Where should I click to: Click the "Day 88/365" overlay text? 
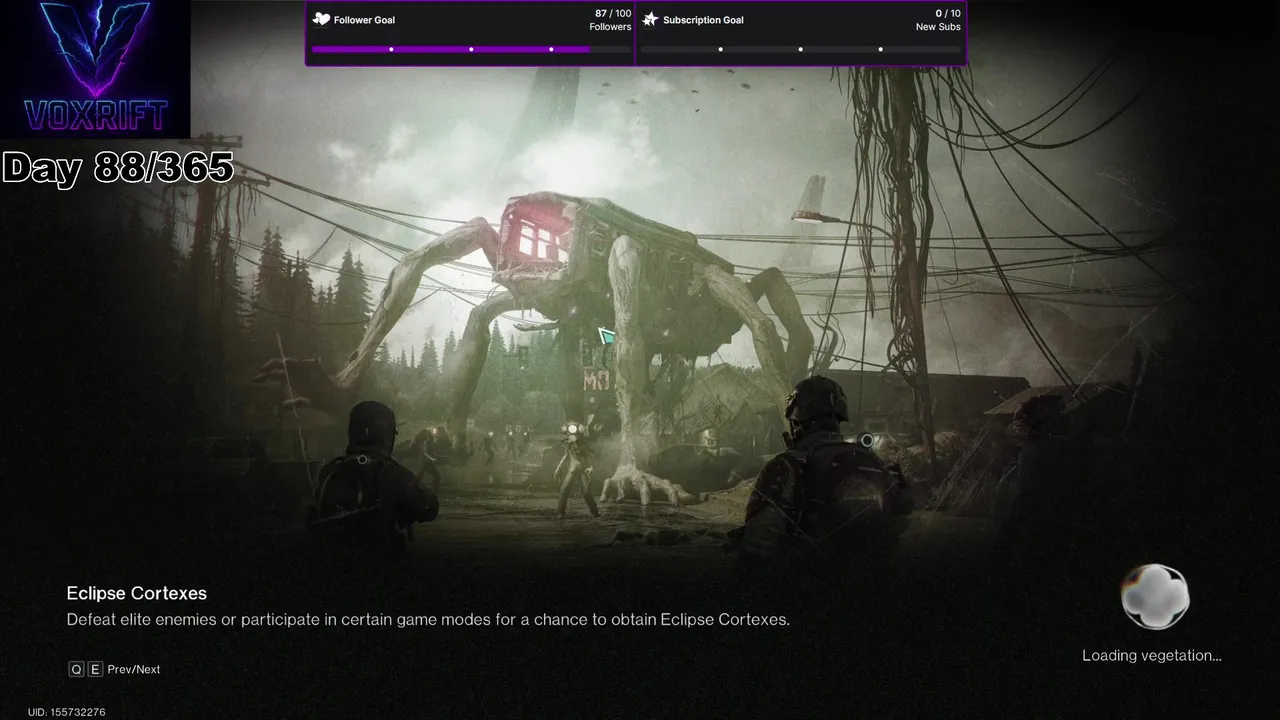118,167
